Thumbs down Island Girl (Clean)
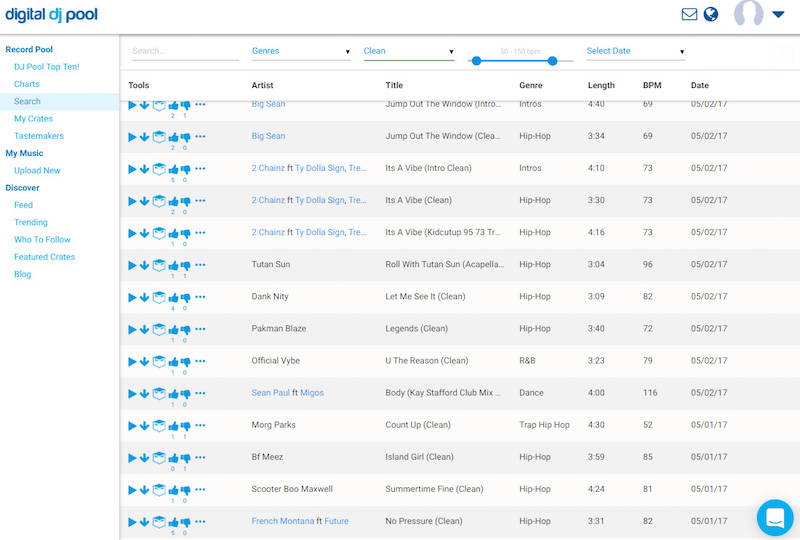Screen dimensions: 800x540 [x=185, y=458]
